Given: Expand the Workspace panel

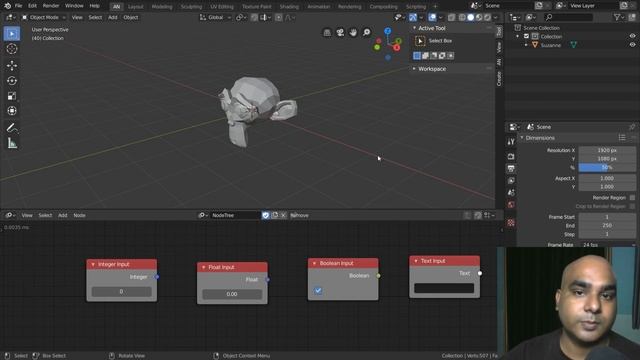Looking at the screenshot, I should tap(414, 69).
